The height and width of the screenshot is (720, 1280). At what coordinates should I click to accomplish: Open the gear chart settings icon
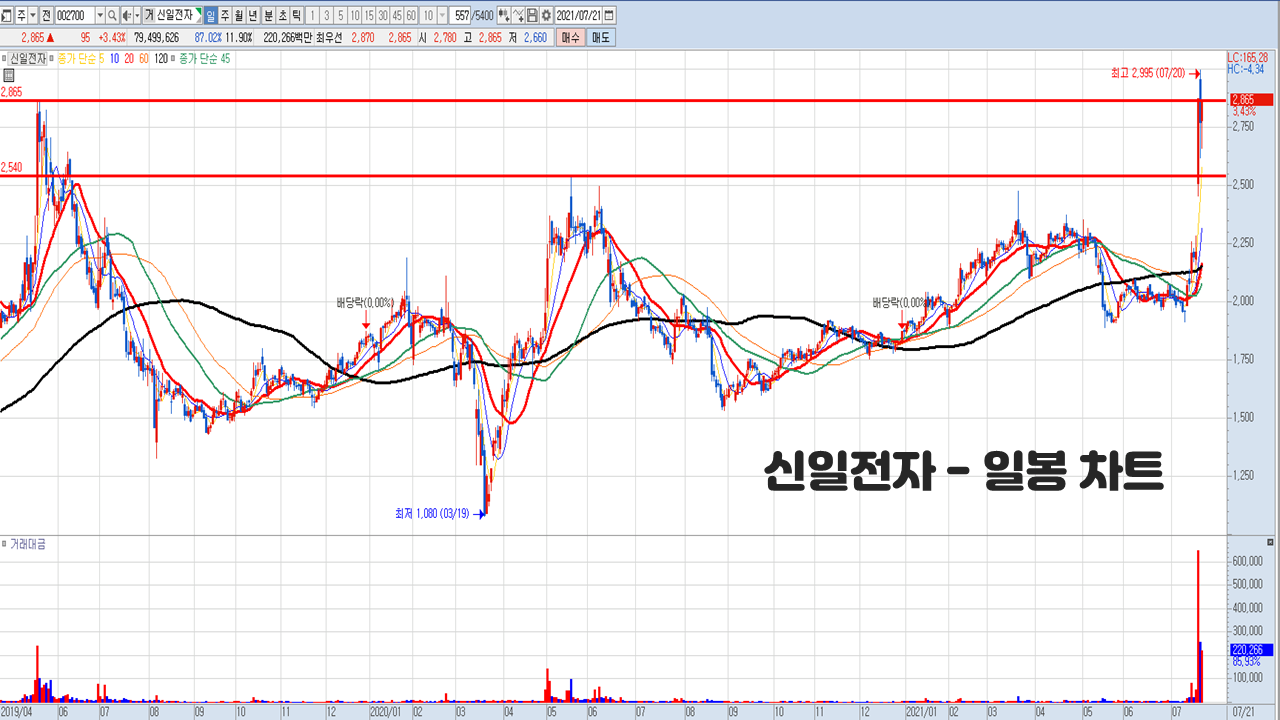point(546,15)
